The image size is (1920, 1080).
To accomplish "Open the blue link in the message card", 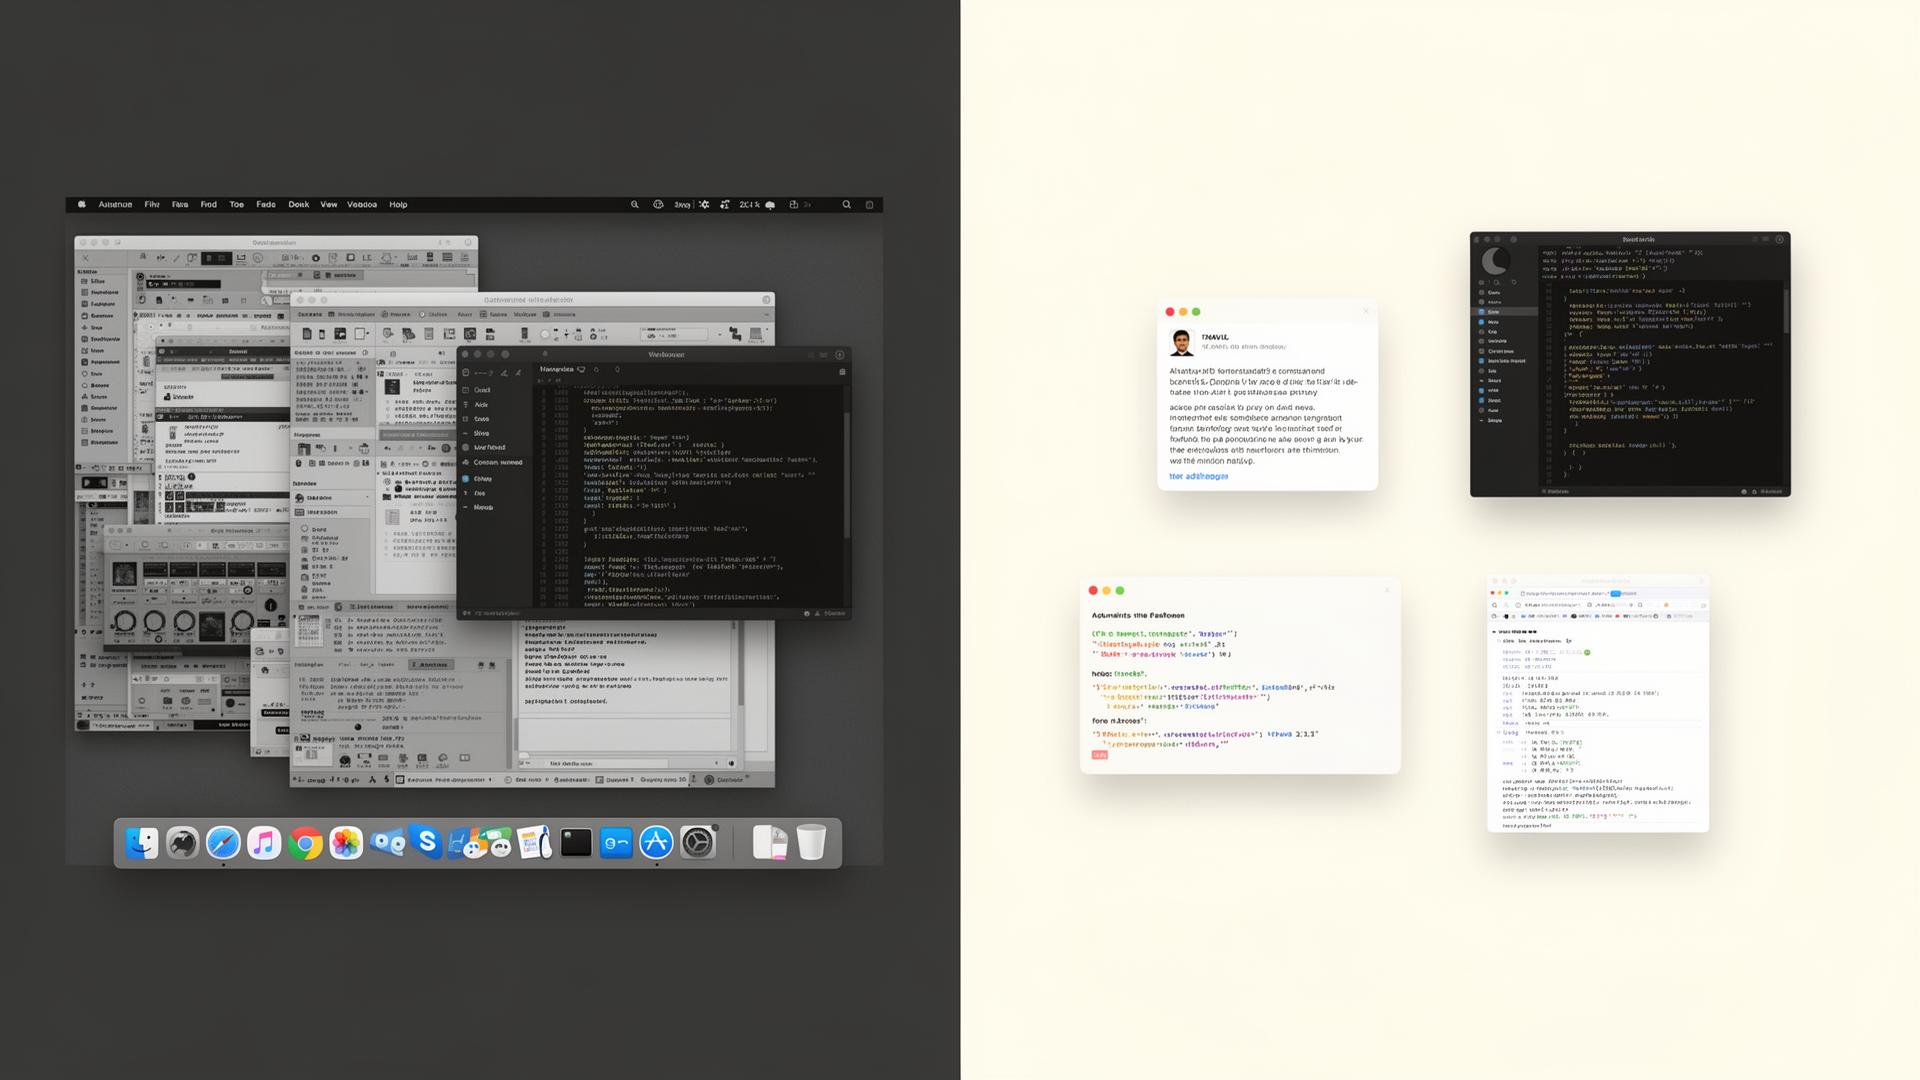I will pyautogui.click(x=1198, y=476).
